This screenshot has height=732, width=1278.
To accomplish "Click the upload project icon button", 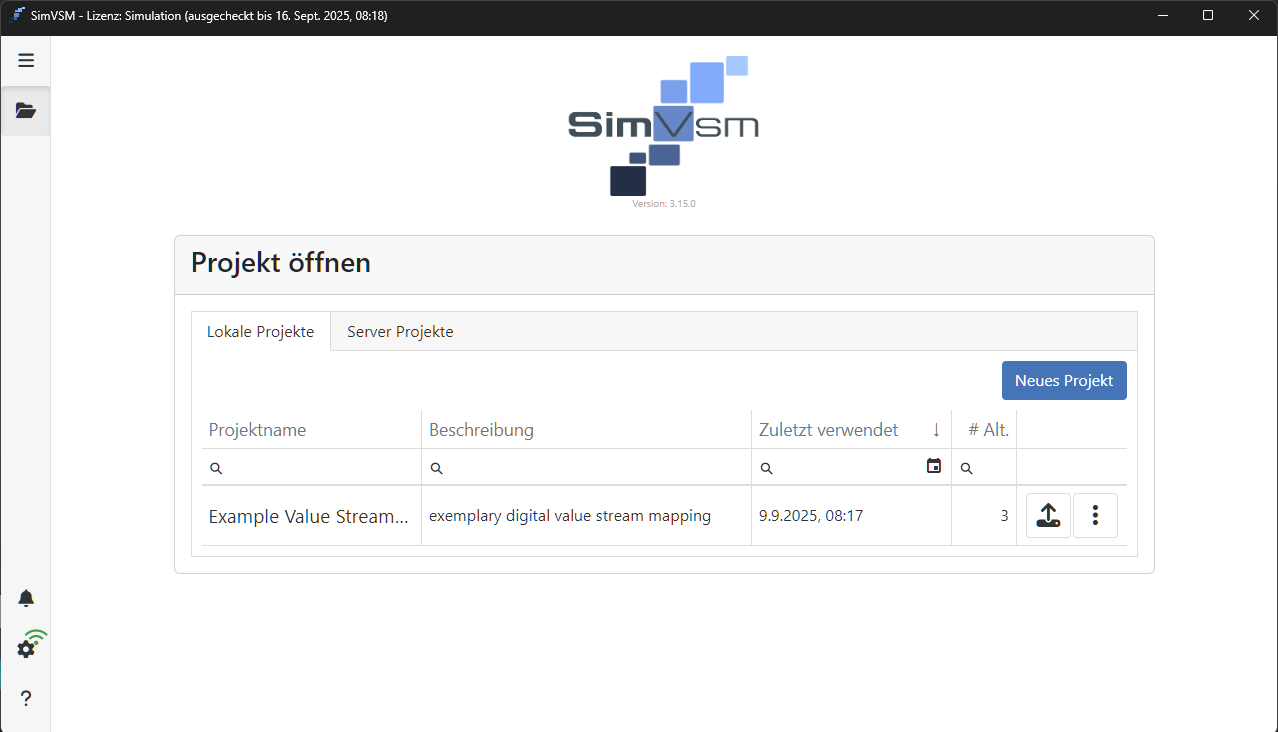I will point(1048,516).
